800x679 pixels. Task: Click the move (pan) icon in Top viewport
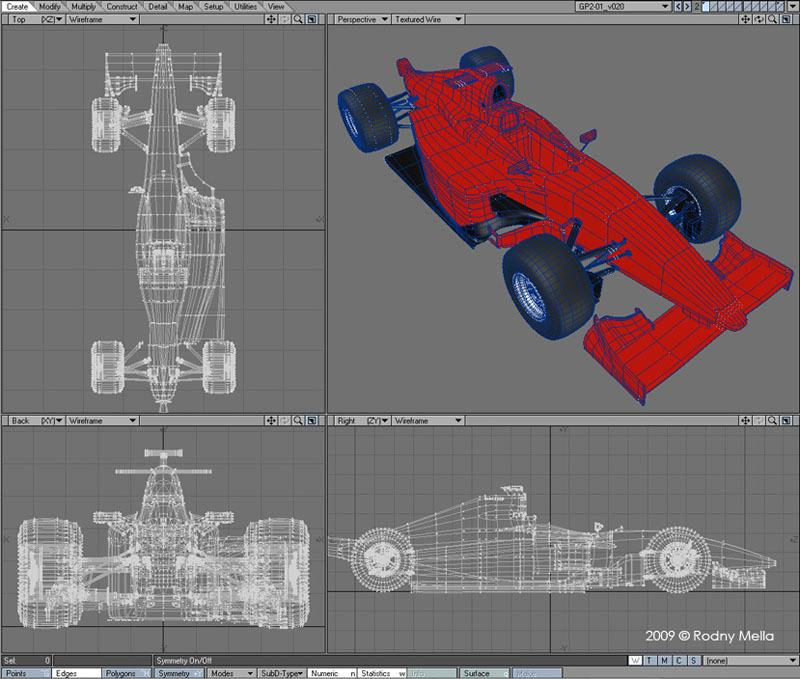[x=271, y=19]
